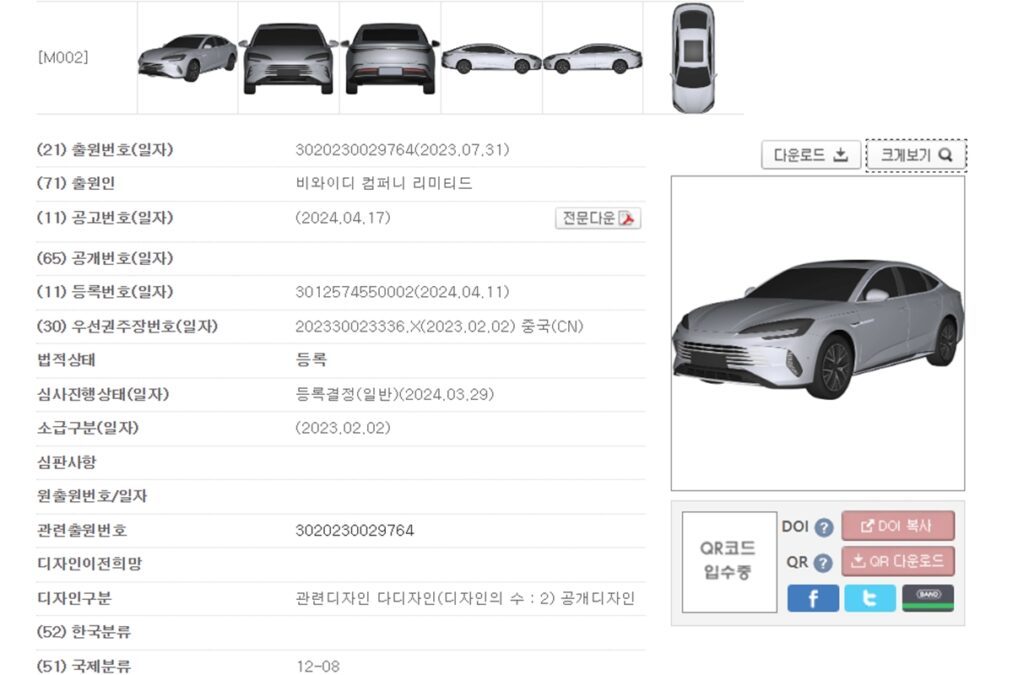Click the magnifier icon in 크게보기
This screenshot has height=675, width=1013.
(x=945, y=155)
